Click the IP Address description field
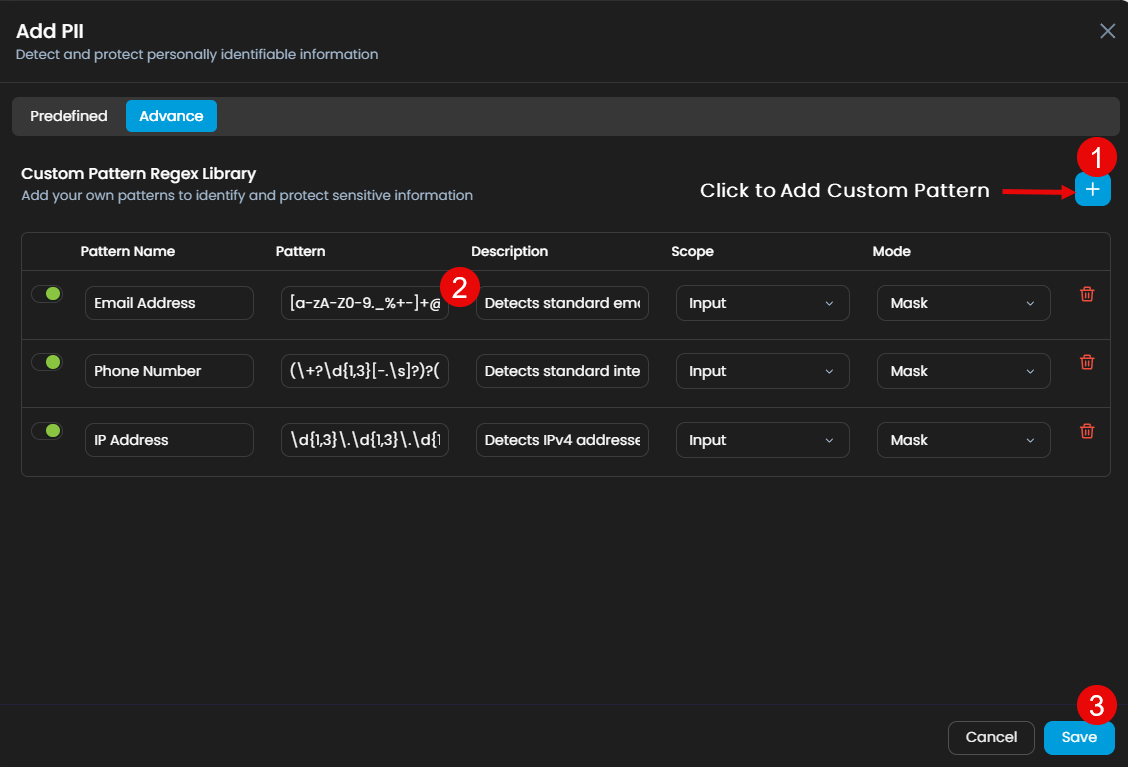This screenshot has width=1128, height=767. click(x=562, y=440)
